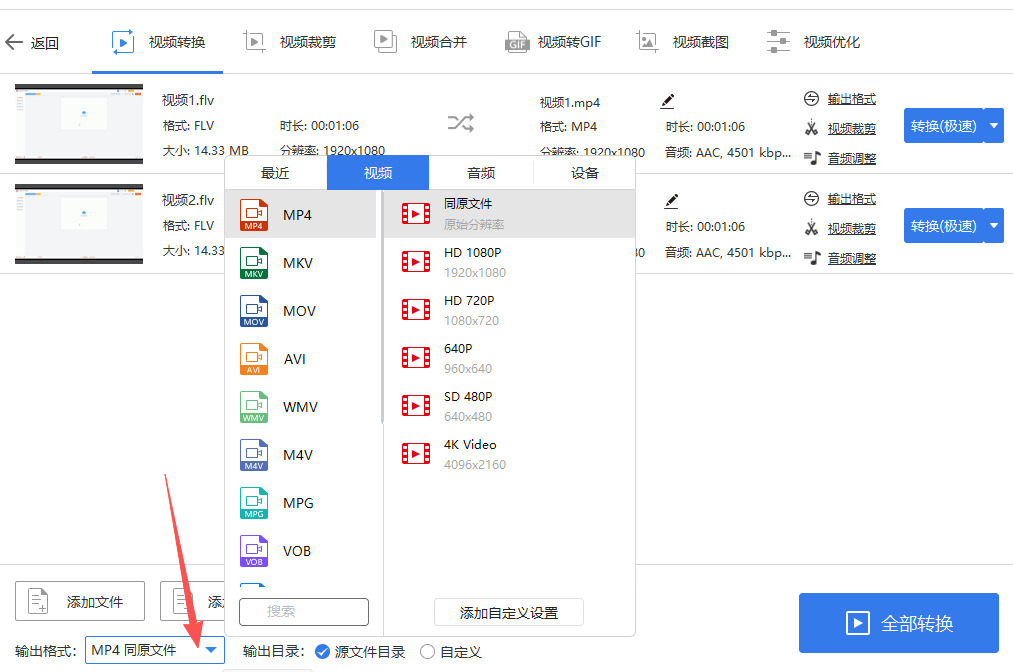Open 输出格式 link for 视频2

click(851, 199)
